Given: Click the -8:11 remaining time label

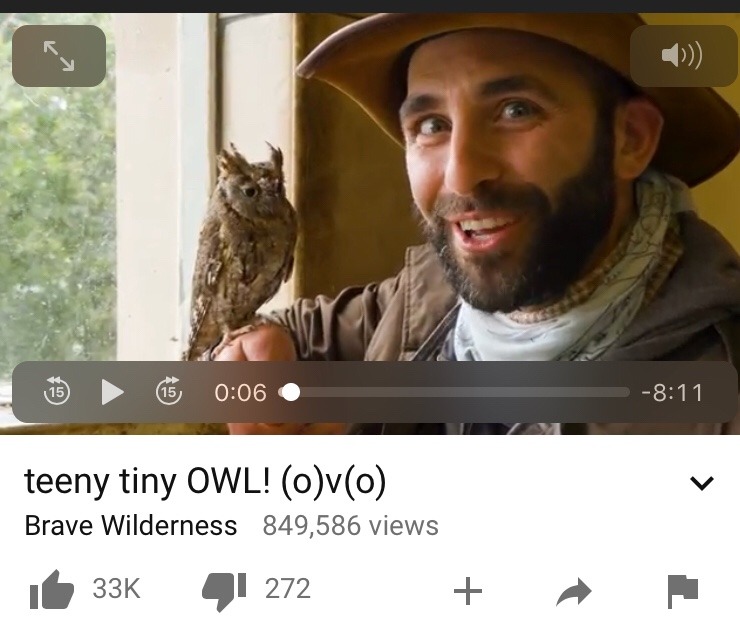Looking at the screenshot, I should [x=672, y=393].
